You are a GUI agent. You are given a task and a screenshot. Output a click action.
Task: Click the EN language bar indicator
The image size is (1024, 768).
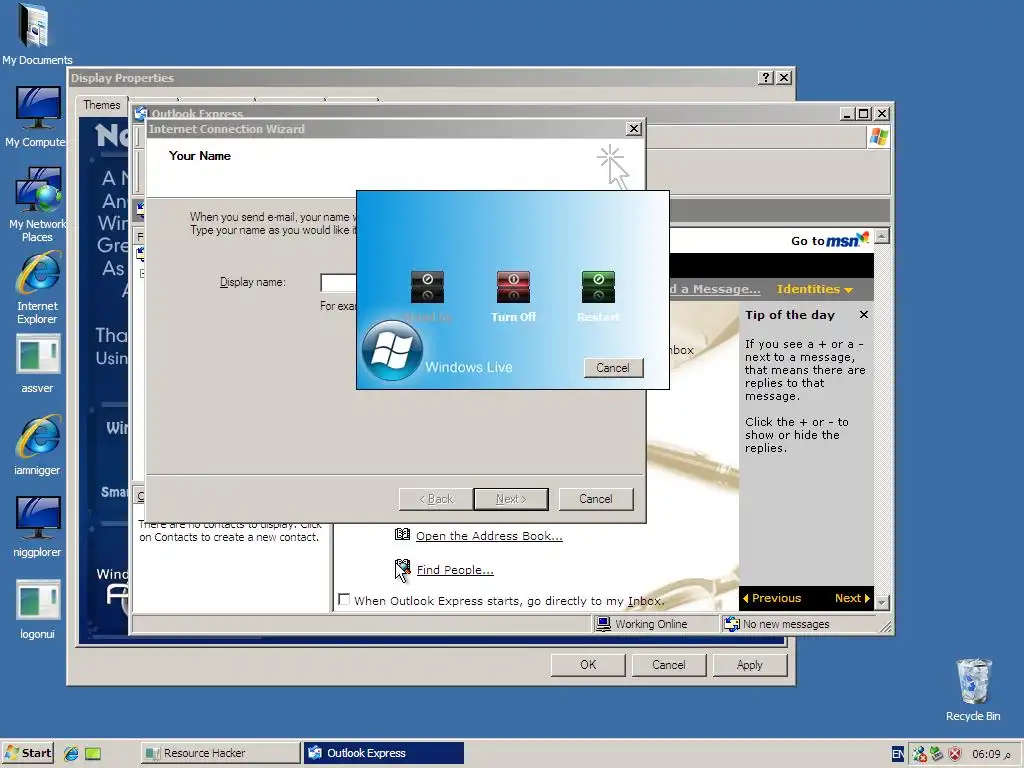click(898, 754)
